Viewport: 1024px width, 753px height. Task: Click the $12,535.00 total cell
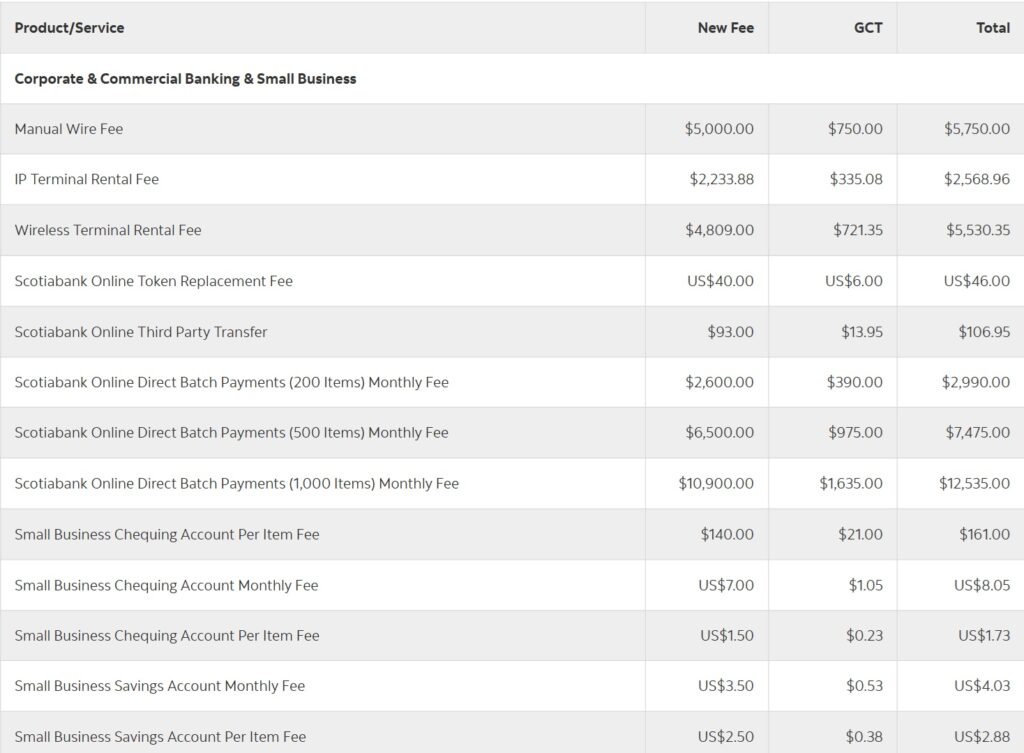tap(974, 483)
